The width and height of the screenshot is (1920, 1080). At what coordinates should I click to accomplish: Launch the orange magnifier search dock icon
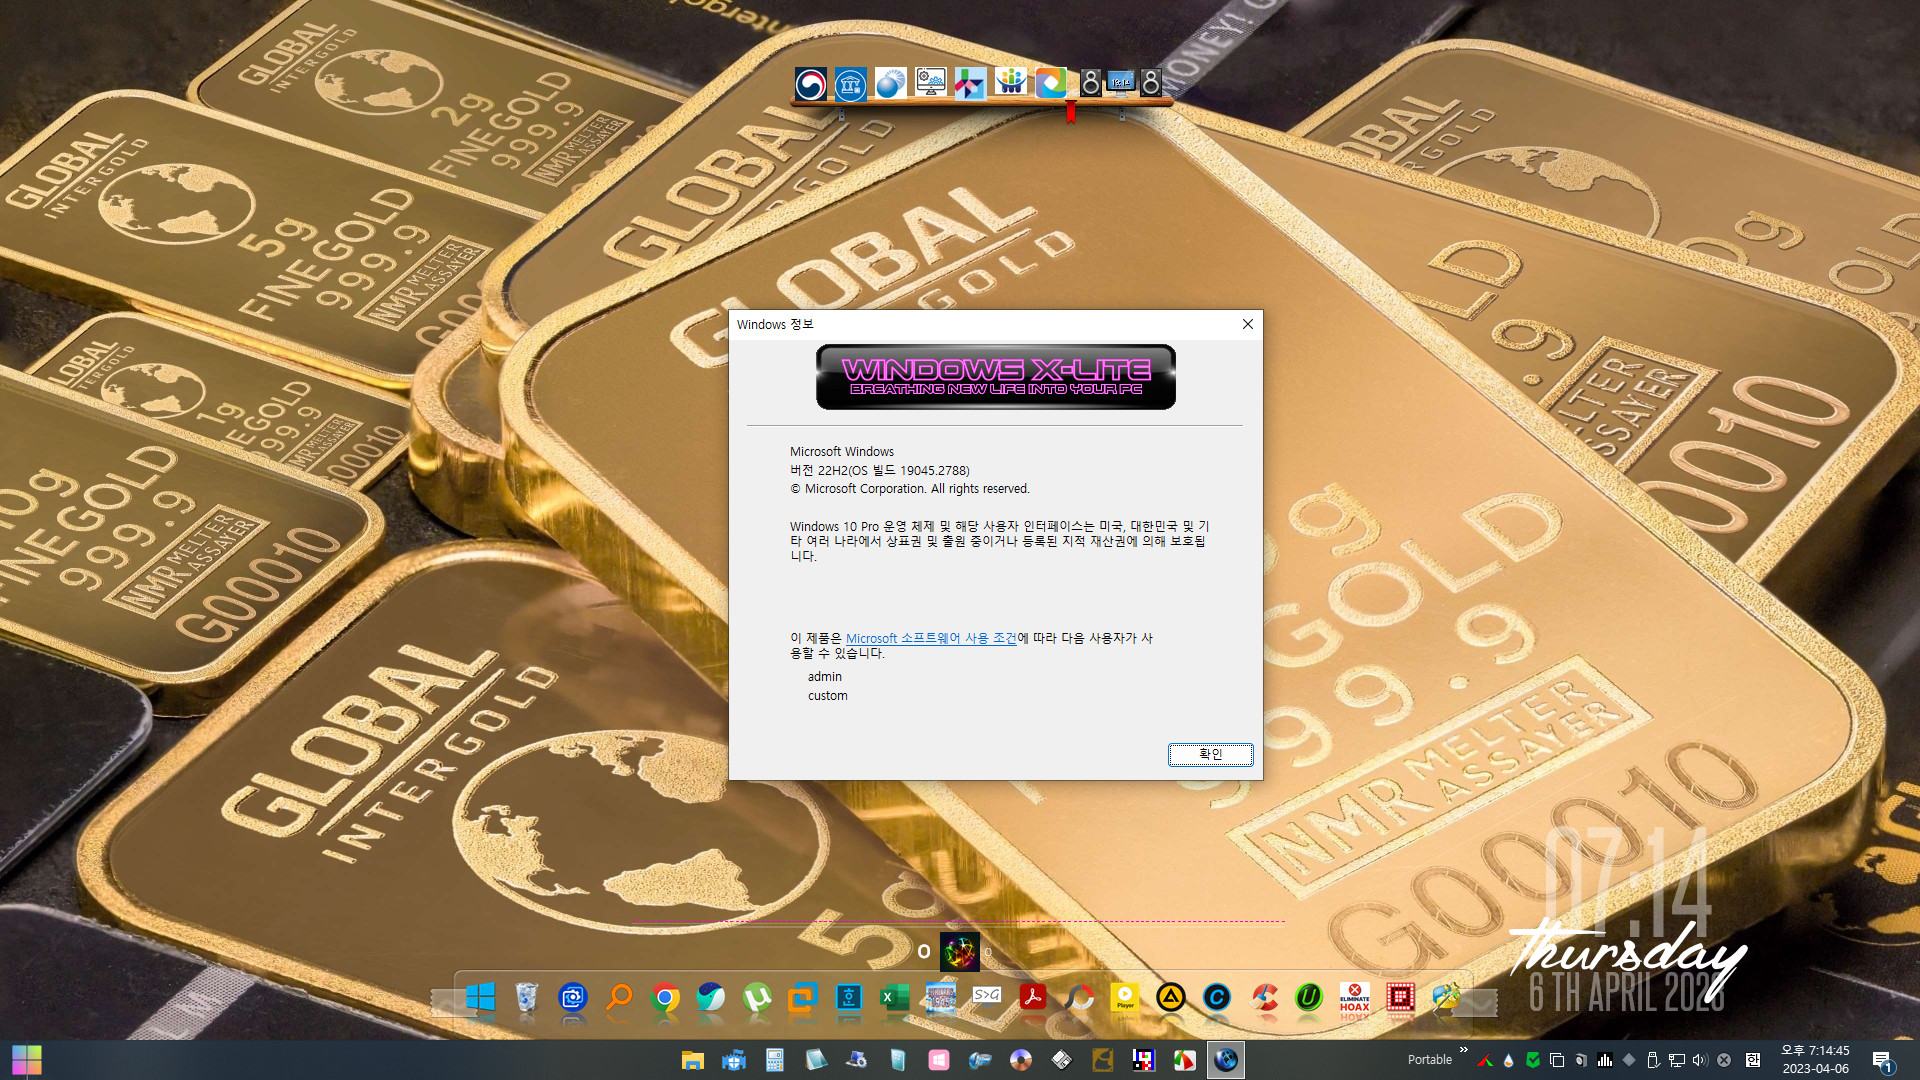619,997
